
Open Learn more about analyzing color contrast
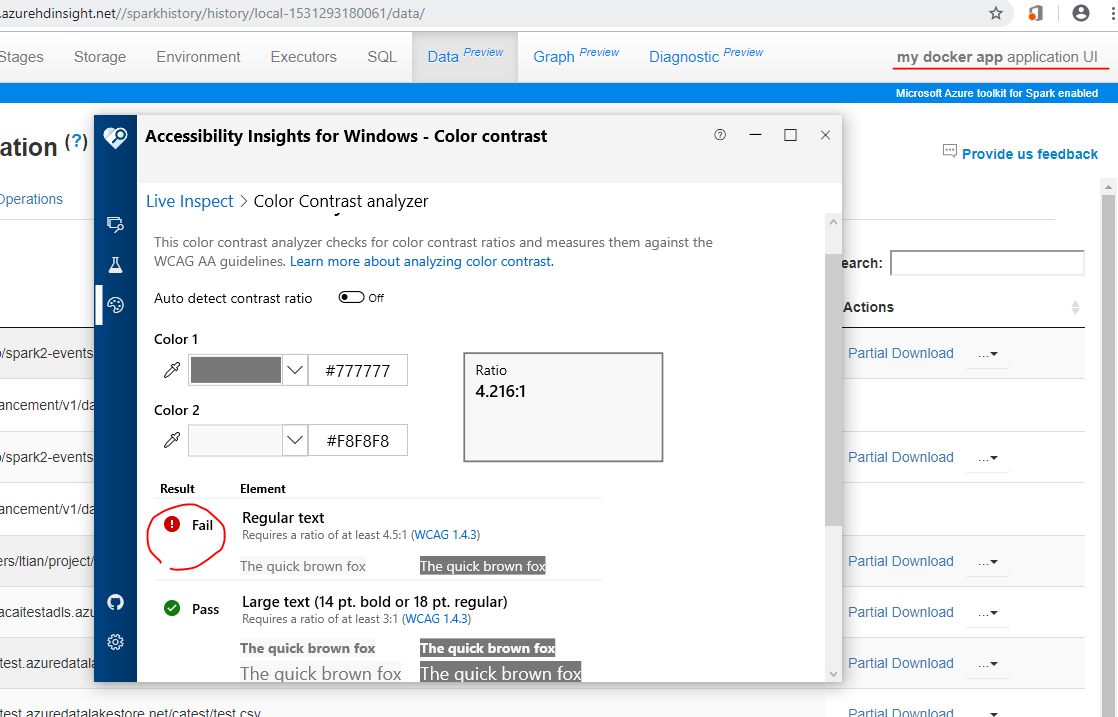tap(421, 262)
